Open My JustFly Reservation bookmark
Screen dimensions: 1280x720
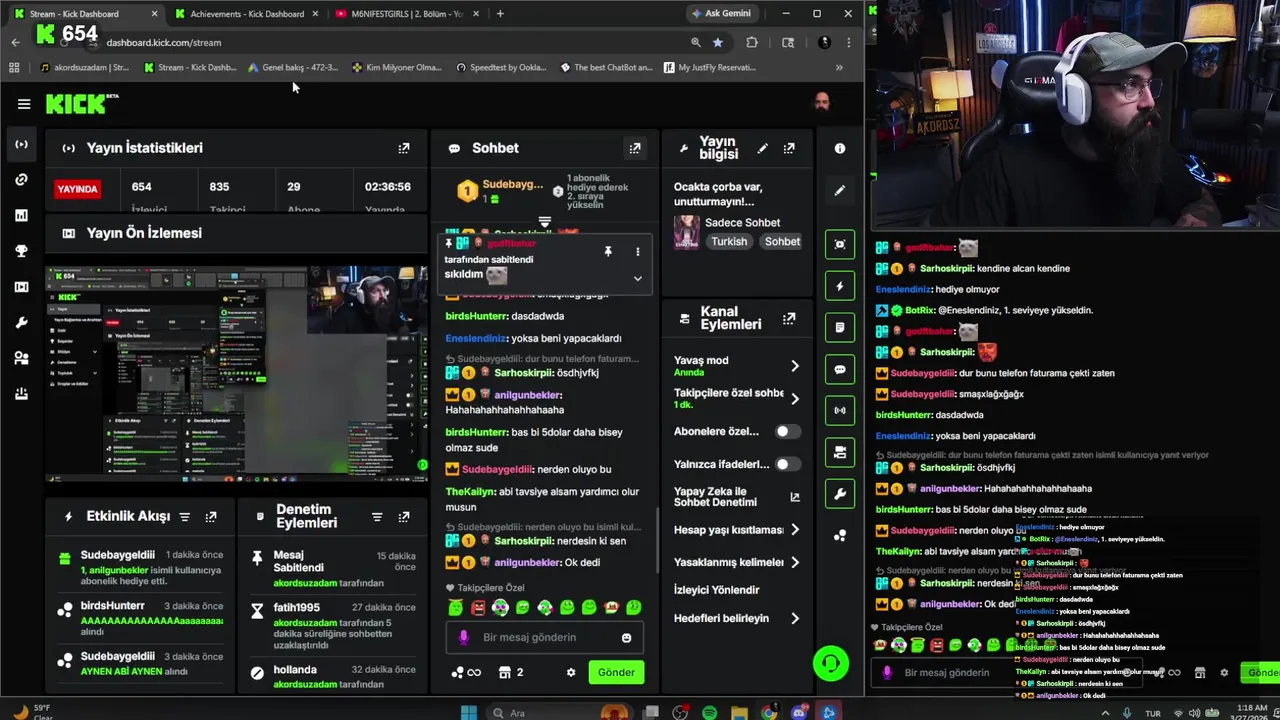pyautogui.click(x=709, y=68)
